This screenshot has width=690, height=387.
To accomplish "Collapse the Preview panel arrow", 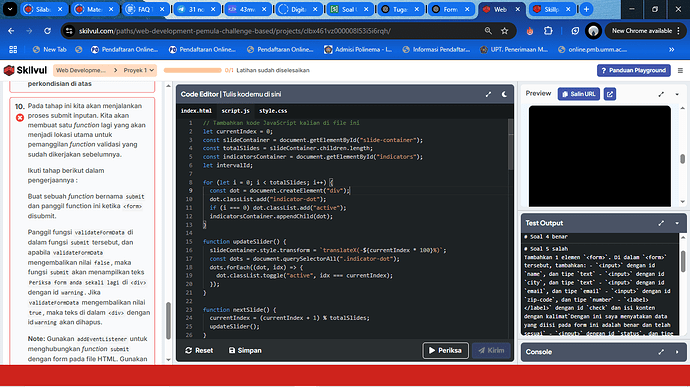I will (x=677, y=94).
